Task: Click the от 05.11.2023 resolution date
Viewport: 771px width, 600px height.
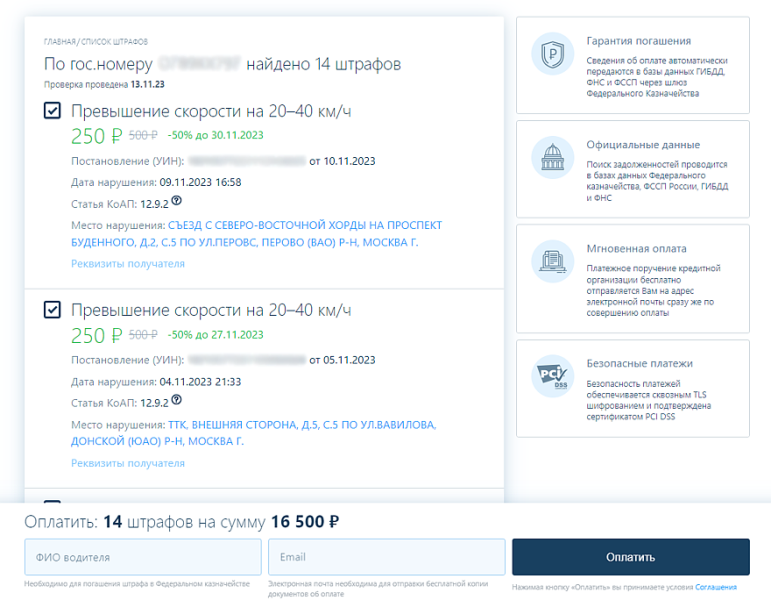Action: 342,360
